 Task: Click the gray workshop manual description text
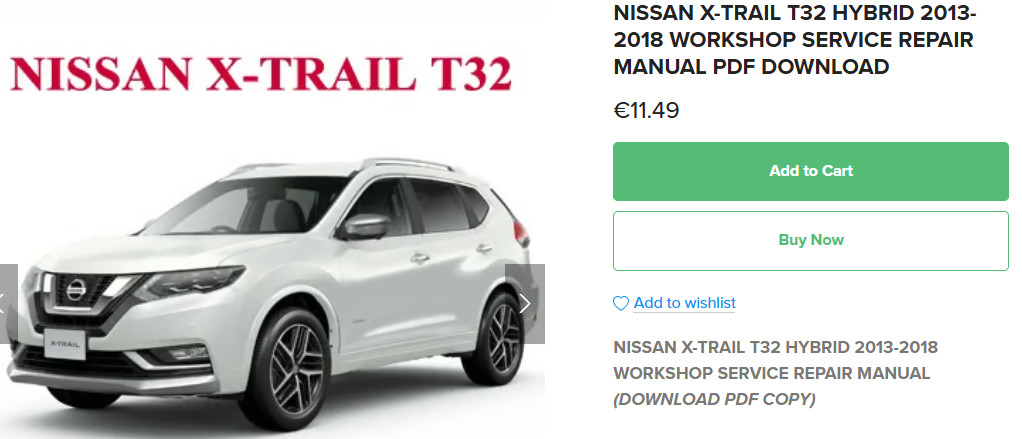point(776,360)
